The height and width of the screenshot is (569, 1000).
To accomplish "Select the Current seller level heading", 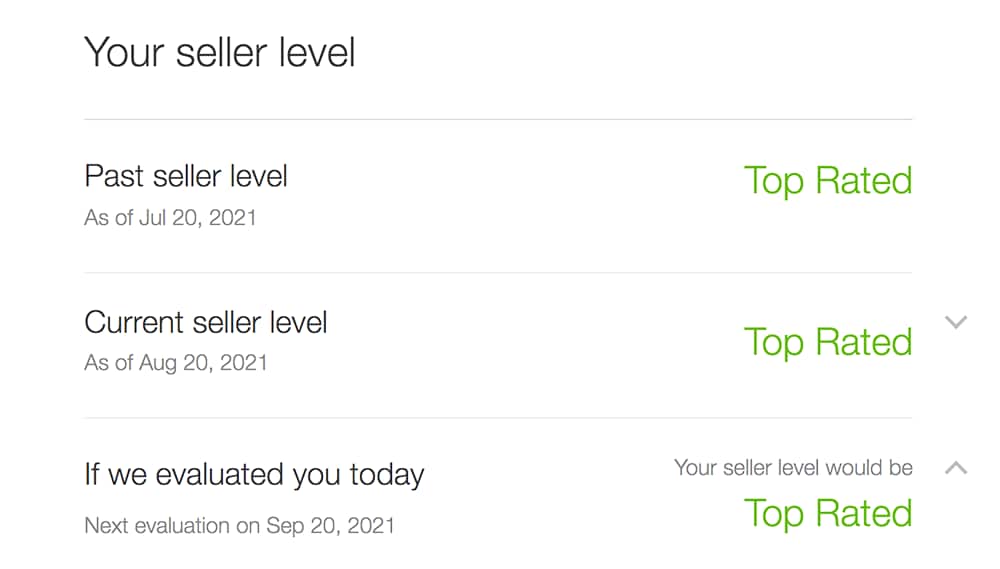I will (x=205, y=322).
